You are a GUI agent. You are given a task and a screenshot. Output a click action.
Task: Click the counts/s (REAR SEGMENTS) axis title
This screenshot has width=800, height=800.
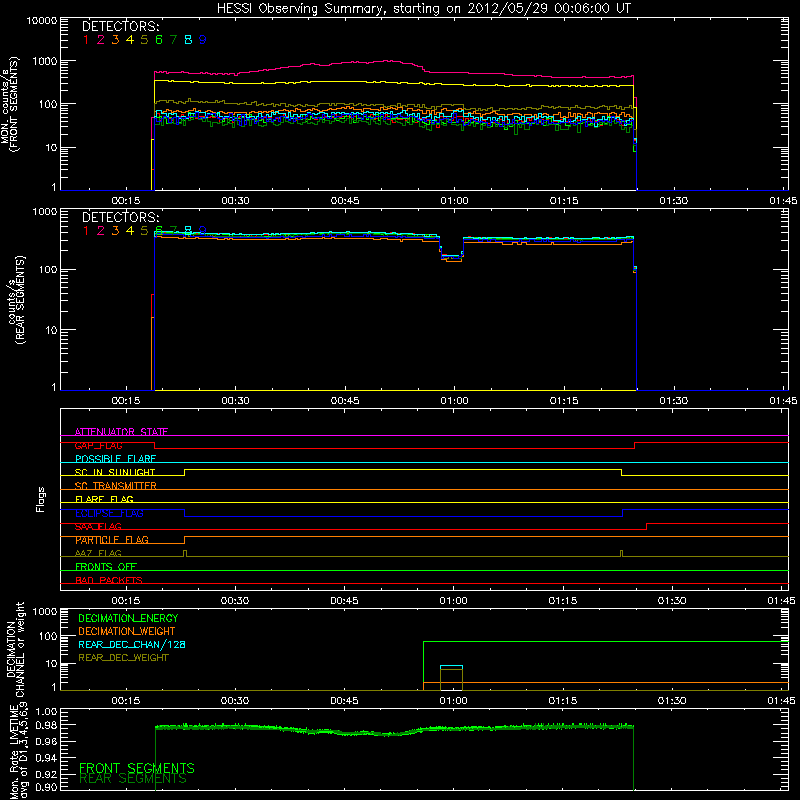tap(16, 300)
